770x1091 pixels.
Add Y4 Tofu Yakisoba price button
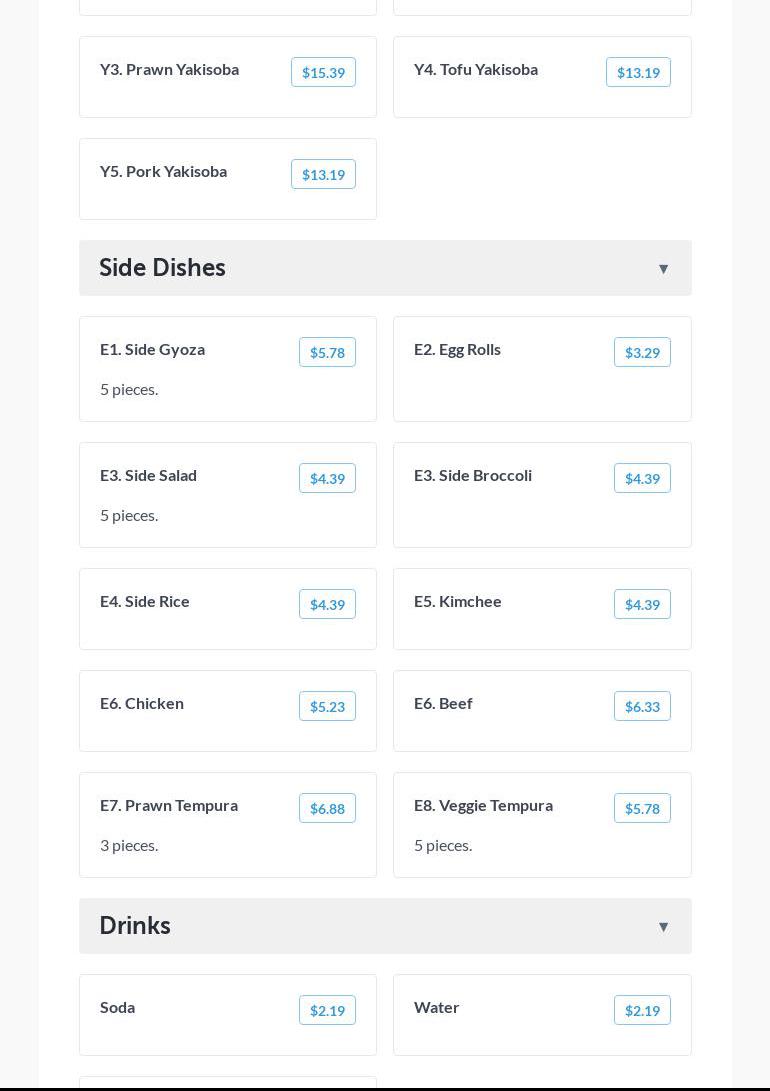click(x=638, y=72)
